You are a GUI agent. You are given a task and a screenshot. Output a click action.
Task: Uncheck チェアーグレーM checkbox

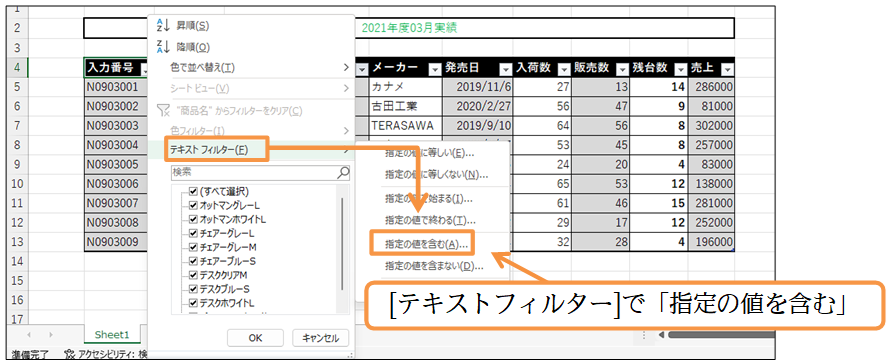click(x=193, y=247)
